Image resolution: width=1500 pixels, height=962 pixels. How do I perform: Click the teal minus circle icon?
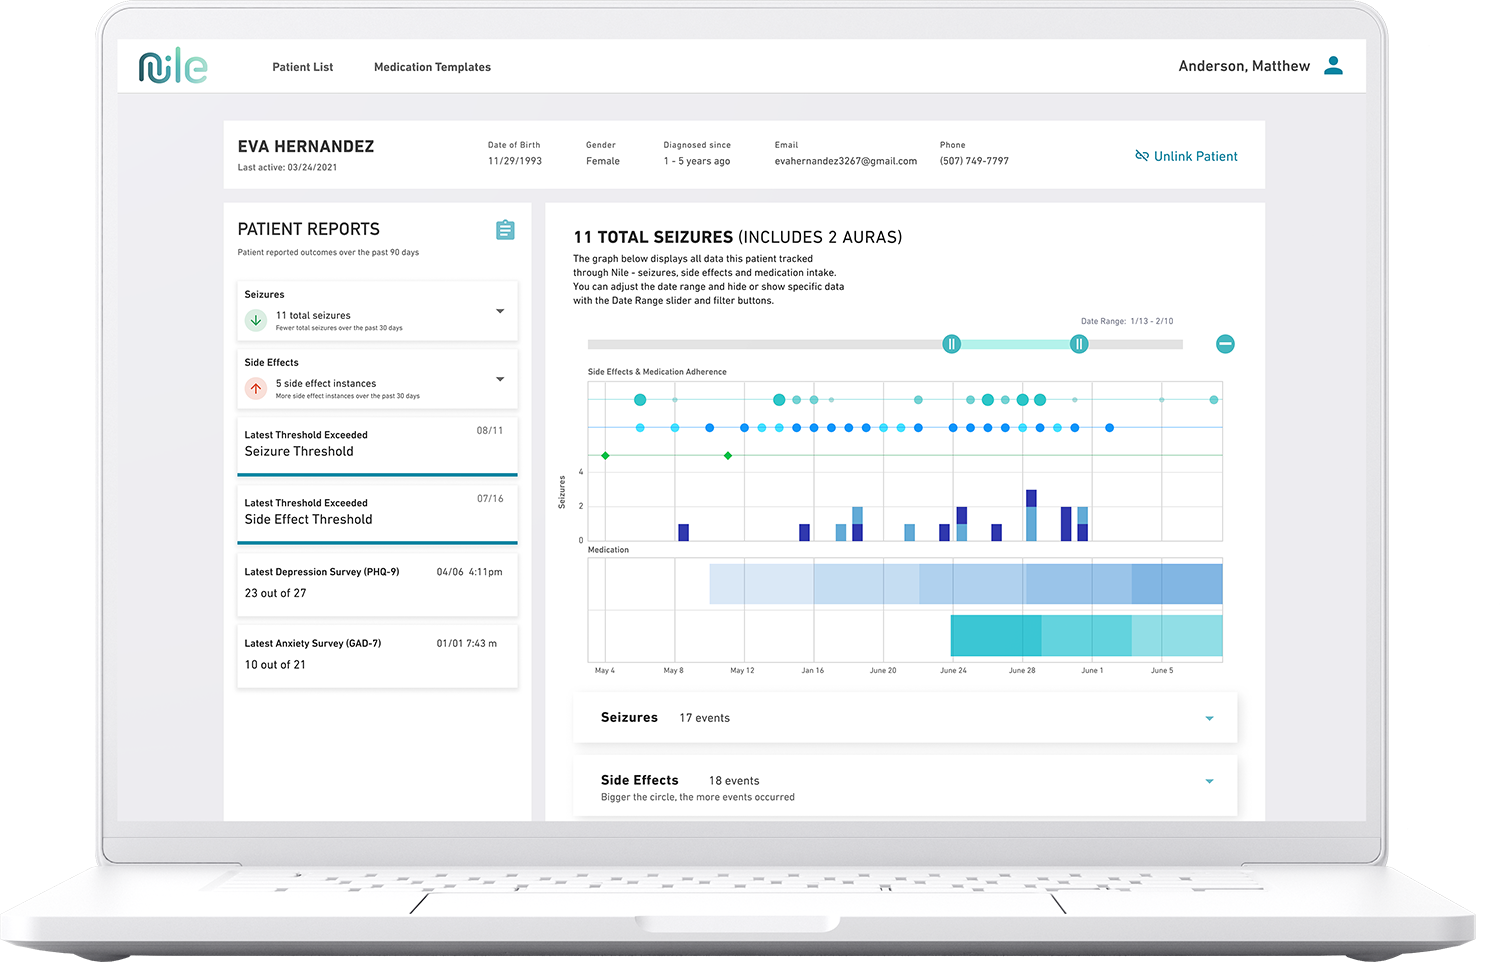[1225, 344]
